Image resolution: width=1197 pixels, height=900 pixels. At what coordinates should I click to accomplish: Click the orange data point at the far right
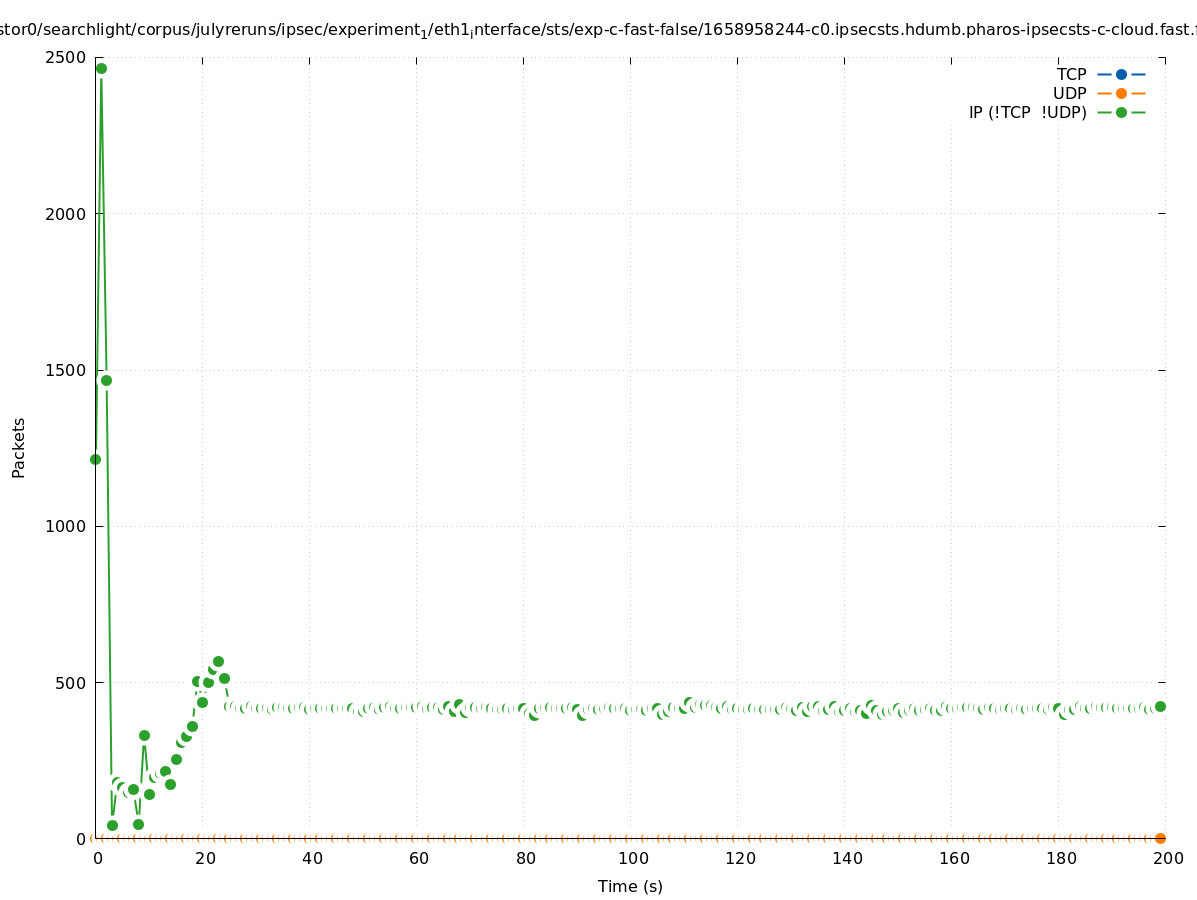click(x=1160, y=838)
